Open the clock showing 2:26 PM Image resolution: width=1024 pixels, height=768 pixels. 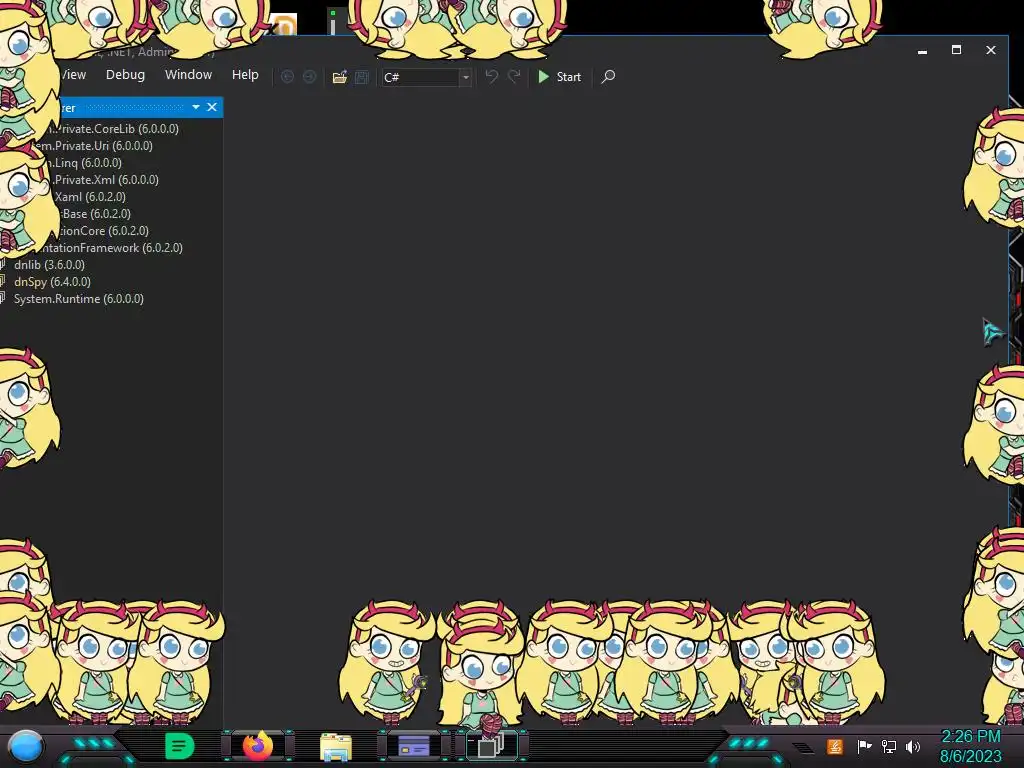(x=970, y=746)
